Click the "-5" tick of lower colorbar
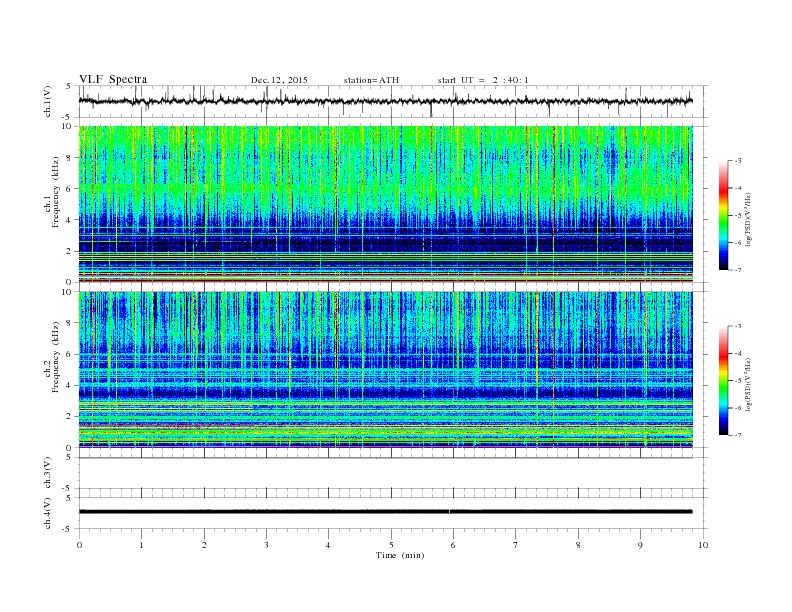Screen dimensions: 792x612 [x=738, y=381]
